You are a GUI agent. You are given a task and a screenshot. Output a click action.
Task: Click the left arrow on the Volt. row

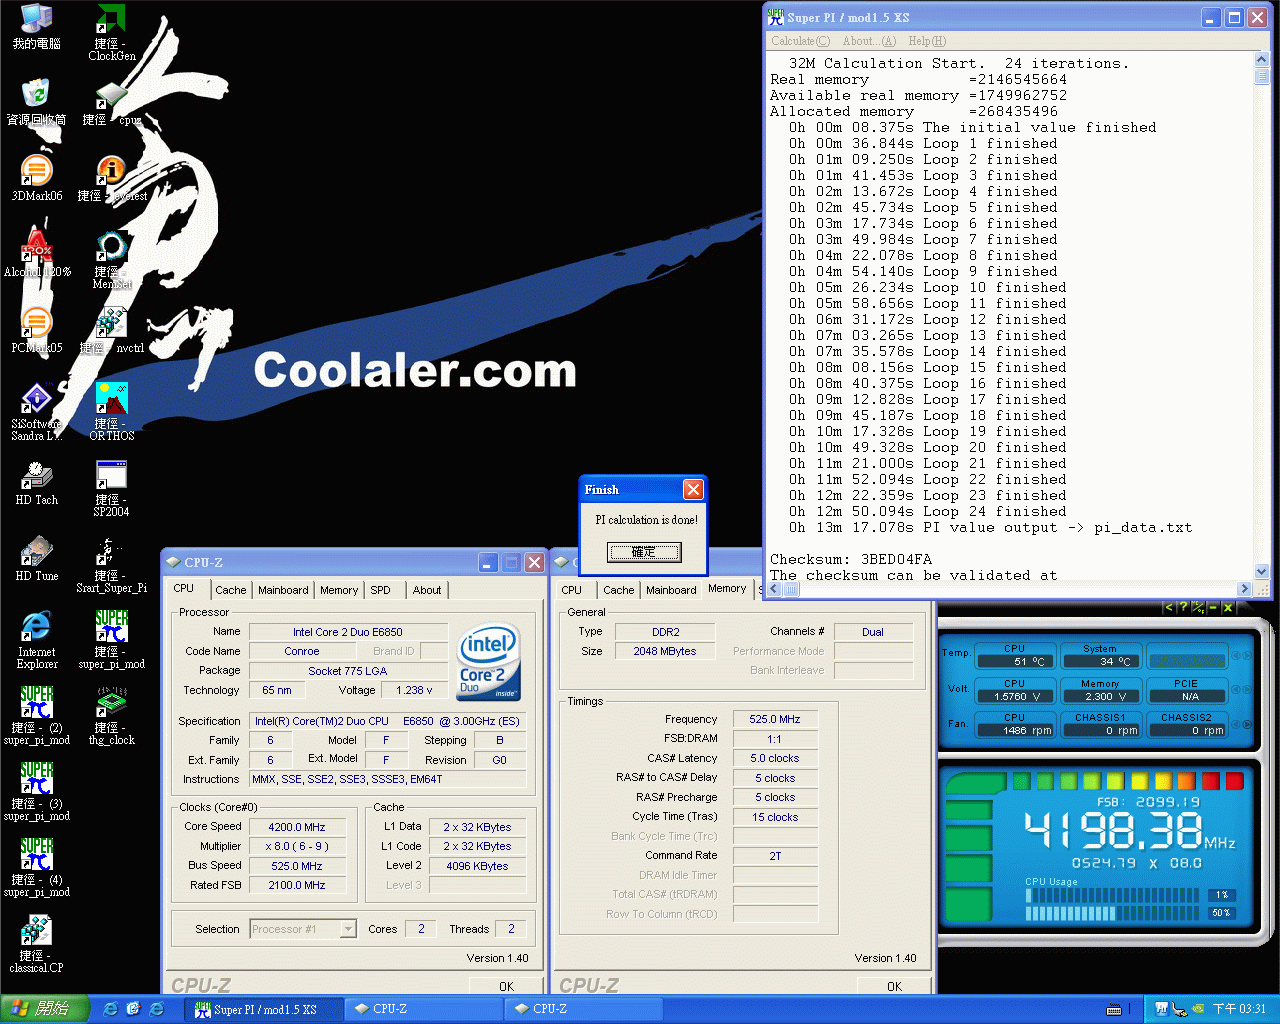tap(1235, 690)
